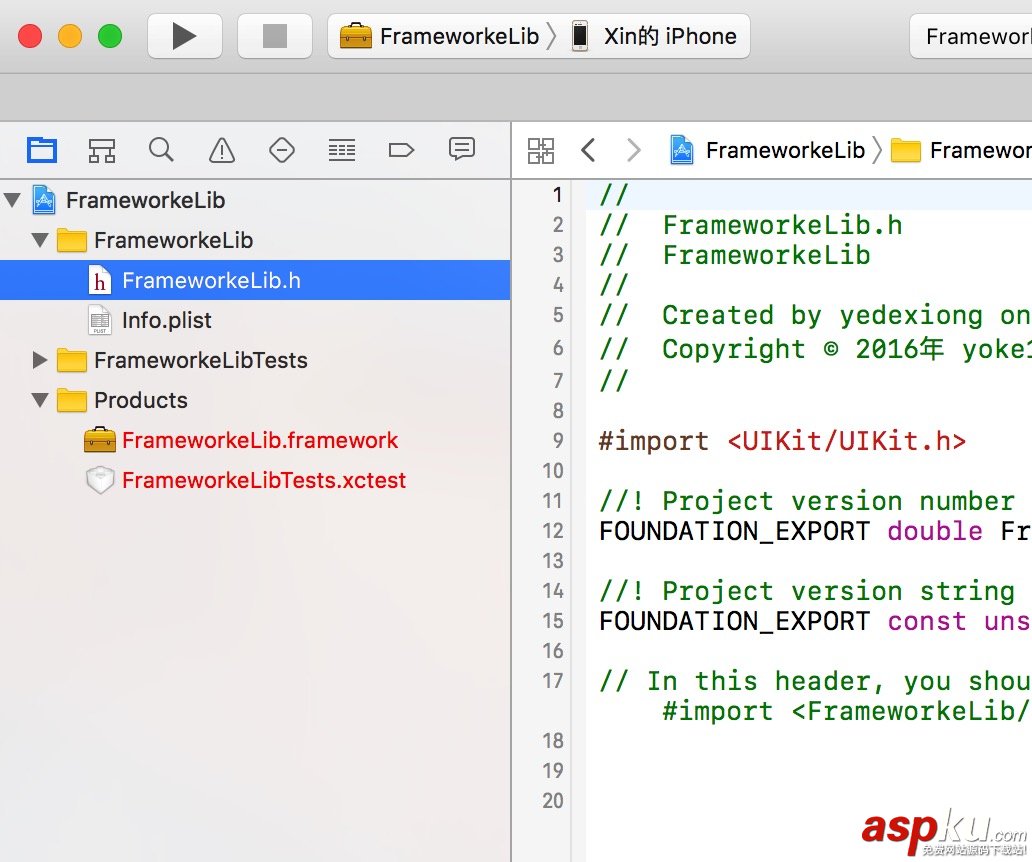The image size is (1032, 862).
Task: Click the blue project icon in the navigator
Action: click(x=44, y=200)
